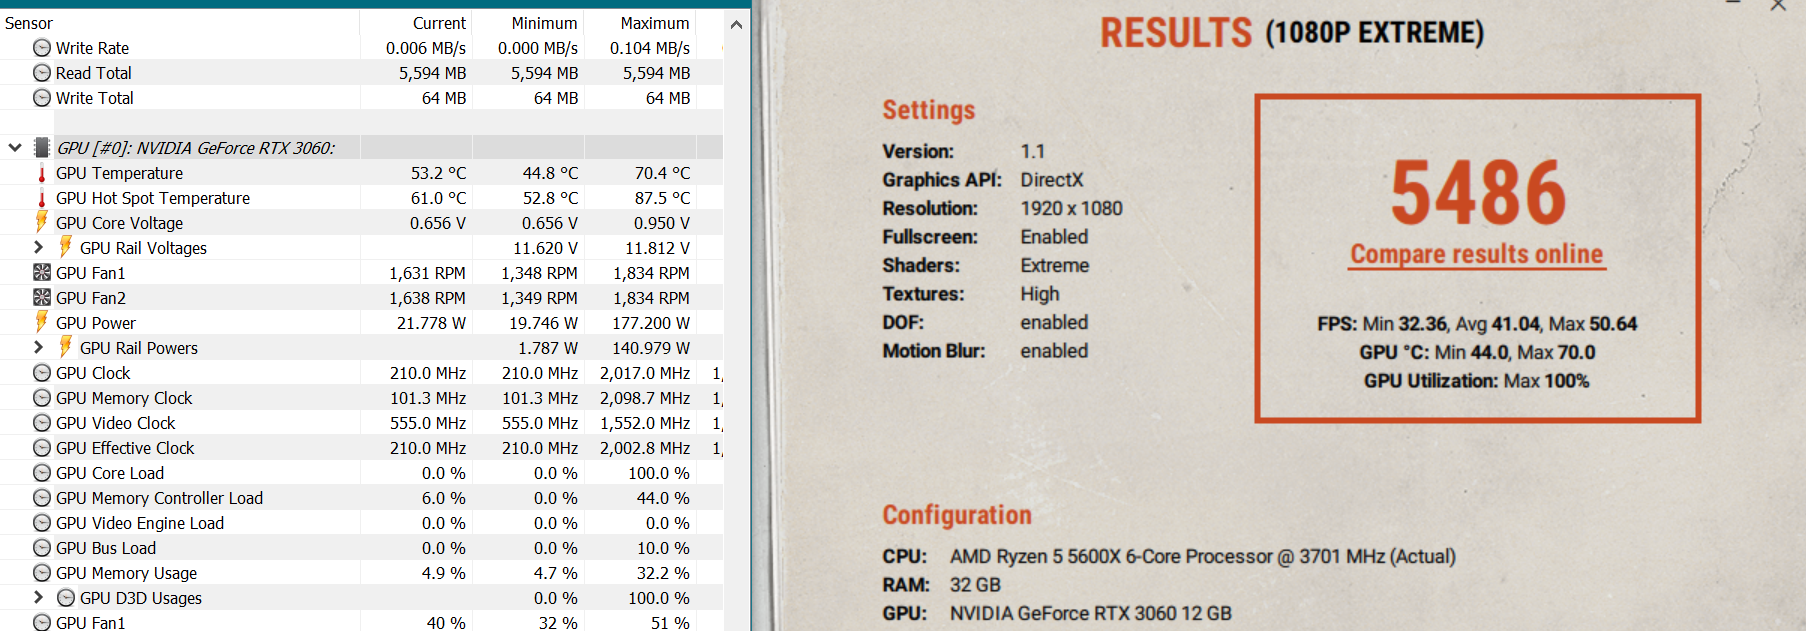
Task: Click the Current column header
Action: tap(439, 23)
